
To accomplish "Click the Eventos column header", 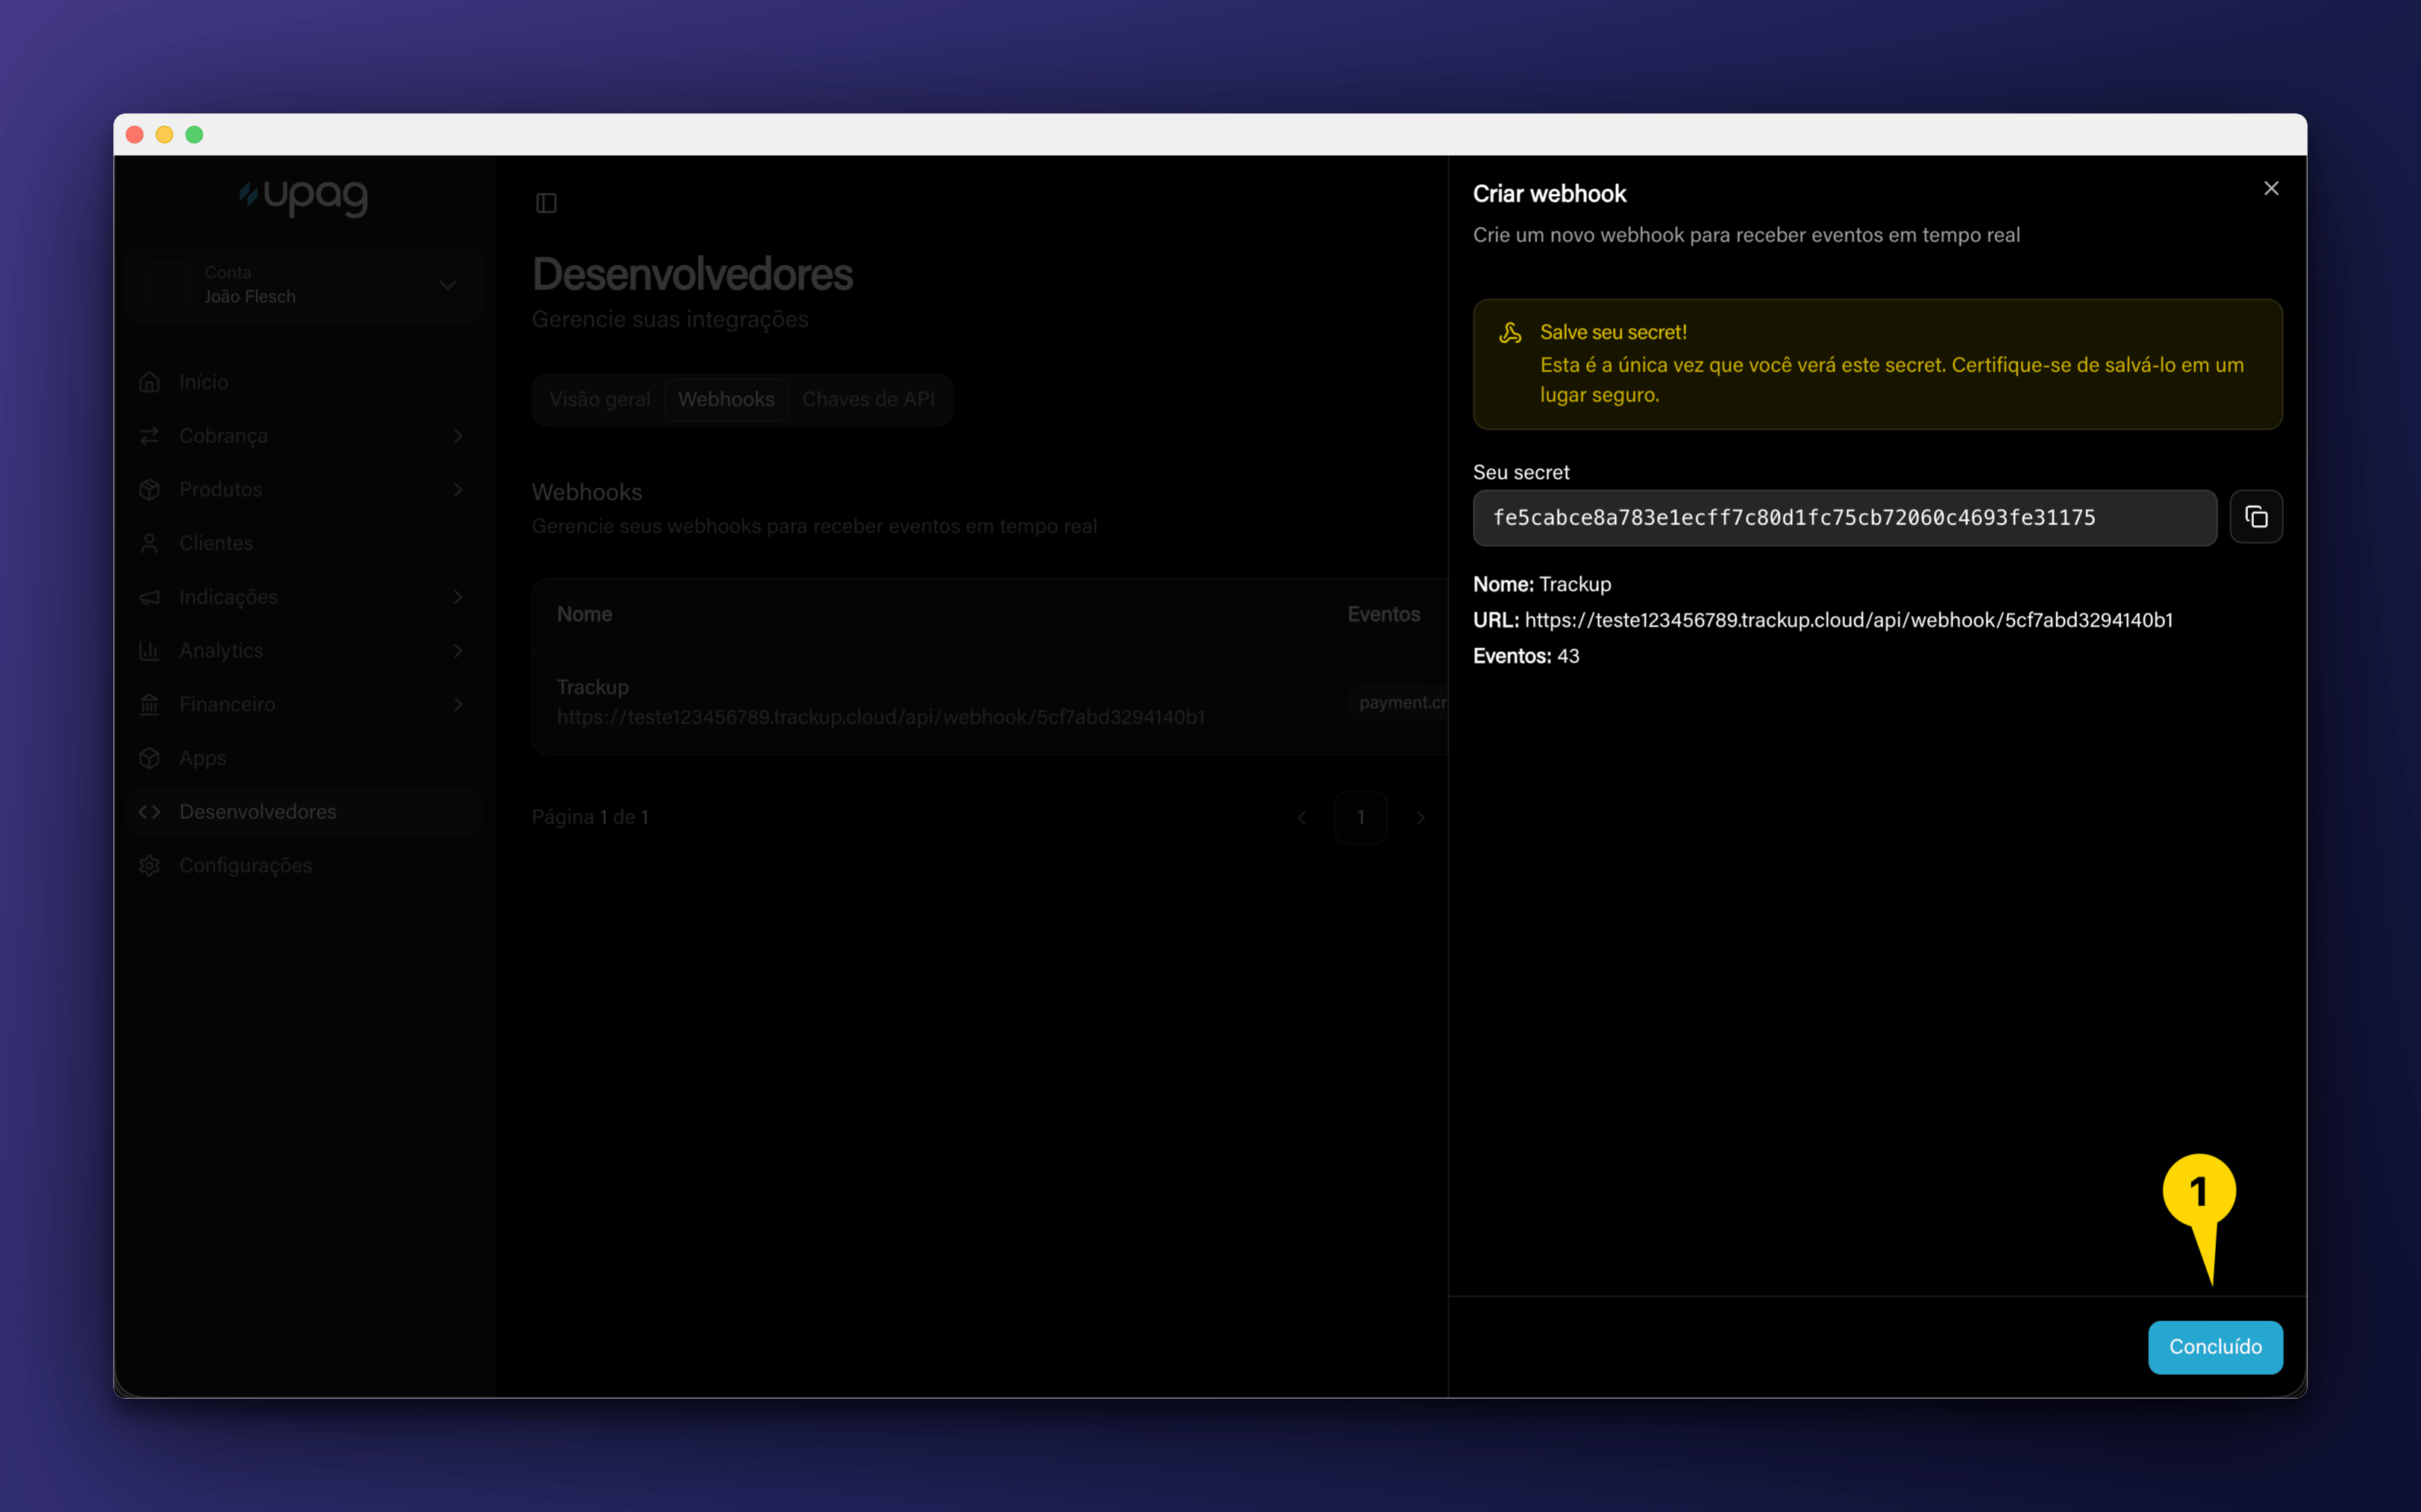I will [1383, 614].
